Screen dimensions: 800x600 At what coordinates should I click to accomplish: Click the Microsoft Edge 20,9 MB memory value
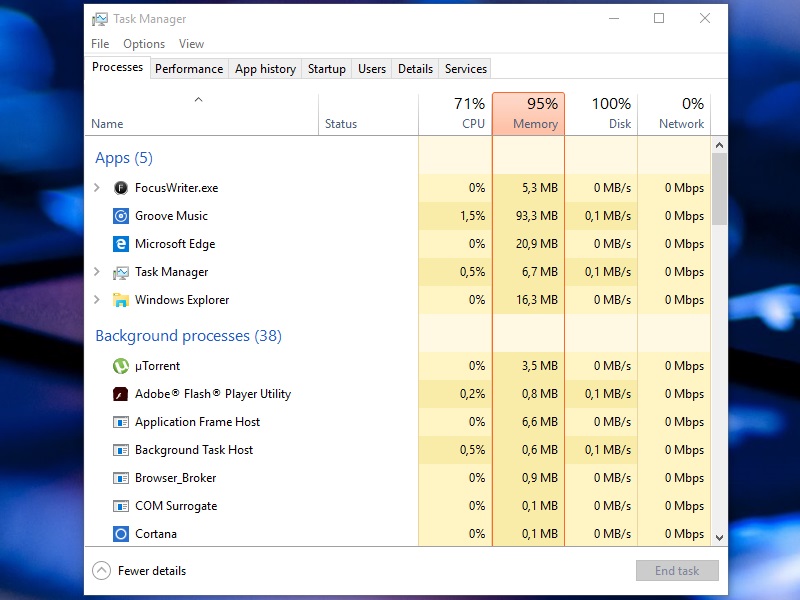[537, 244]
